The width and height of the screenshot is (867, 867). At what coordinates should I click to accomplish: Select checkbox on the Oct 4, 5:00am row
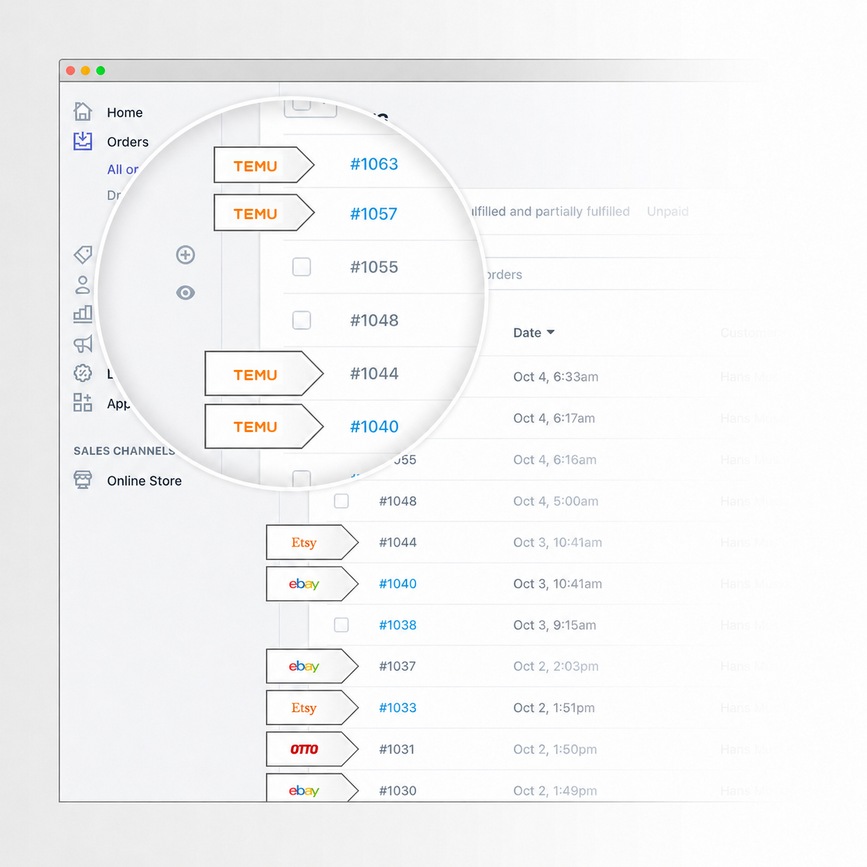pyautogui.click(x=341, y=501)
